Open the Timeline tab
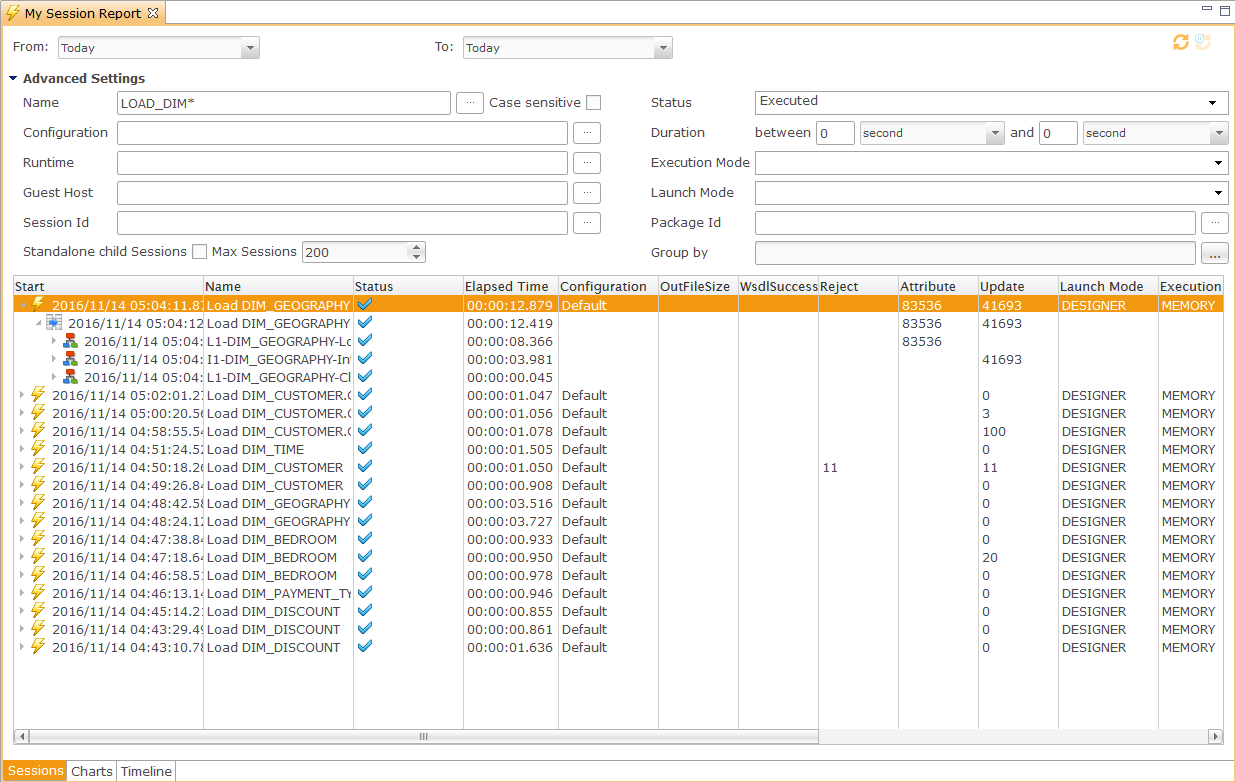The height and width of the screenshot is (782, 1235). [146, 771]
